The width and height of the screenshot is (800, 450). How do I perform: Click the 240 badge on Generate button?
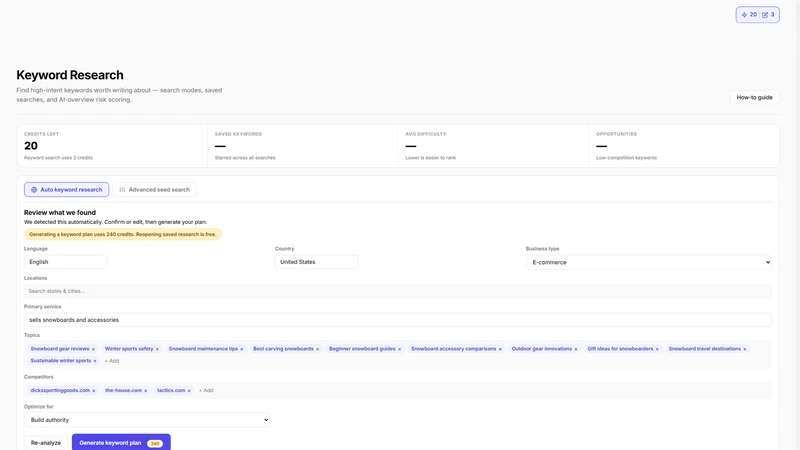coord(155,443)
